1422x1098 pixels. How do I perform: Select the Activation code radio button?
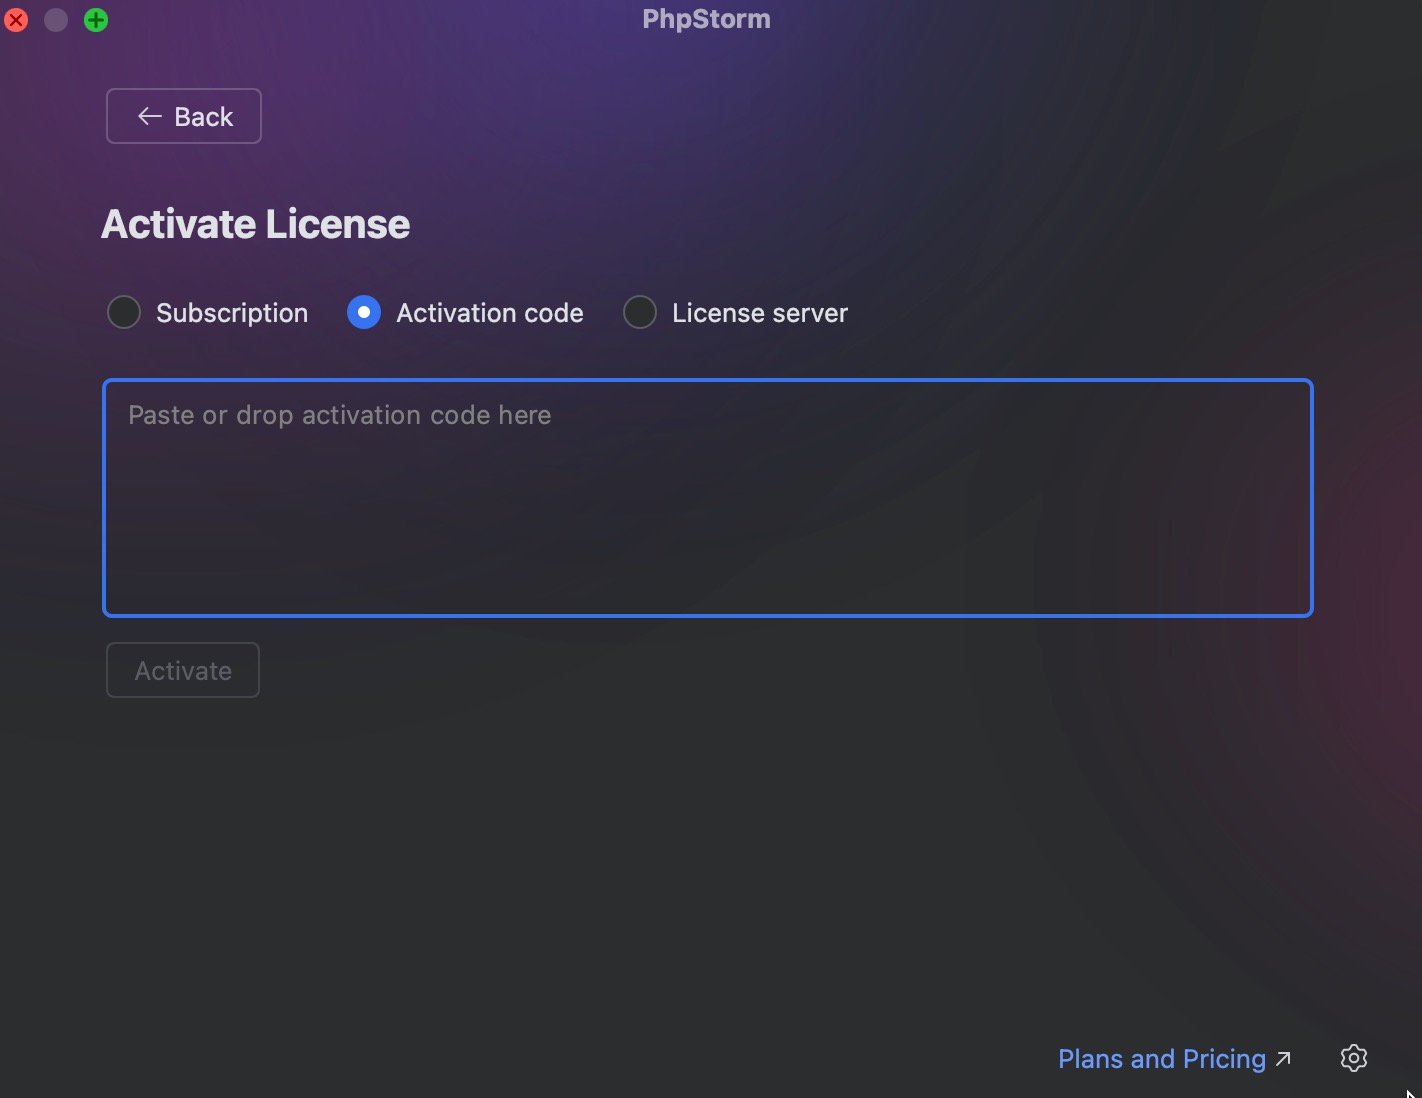point(364,313)
